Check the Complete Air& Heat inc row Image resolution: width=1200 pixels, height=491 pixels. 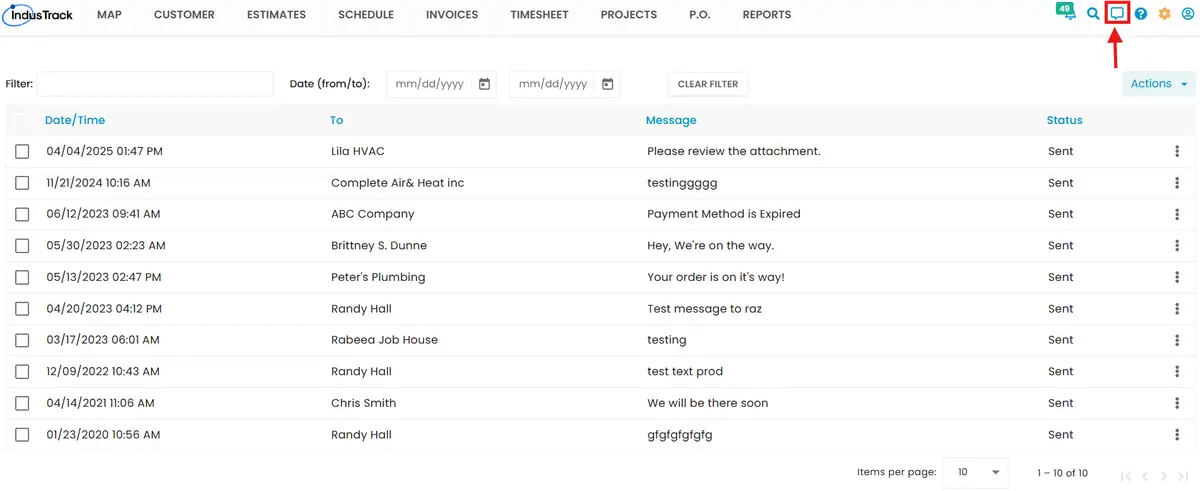tap(22, 183)
